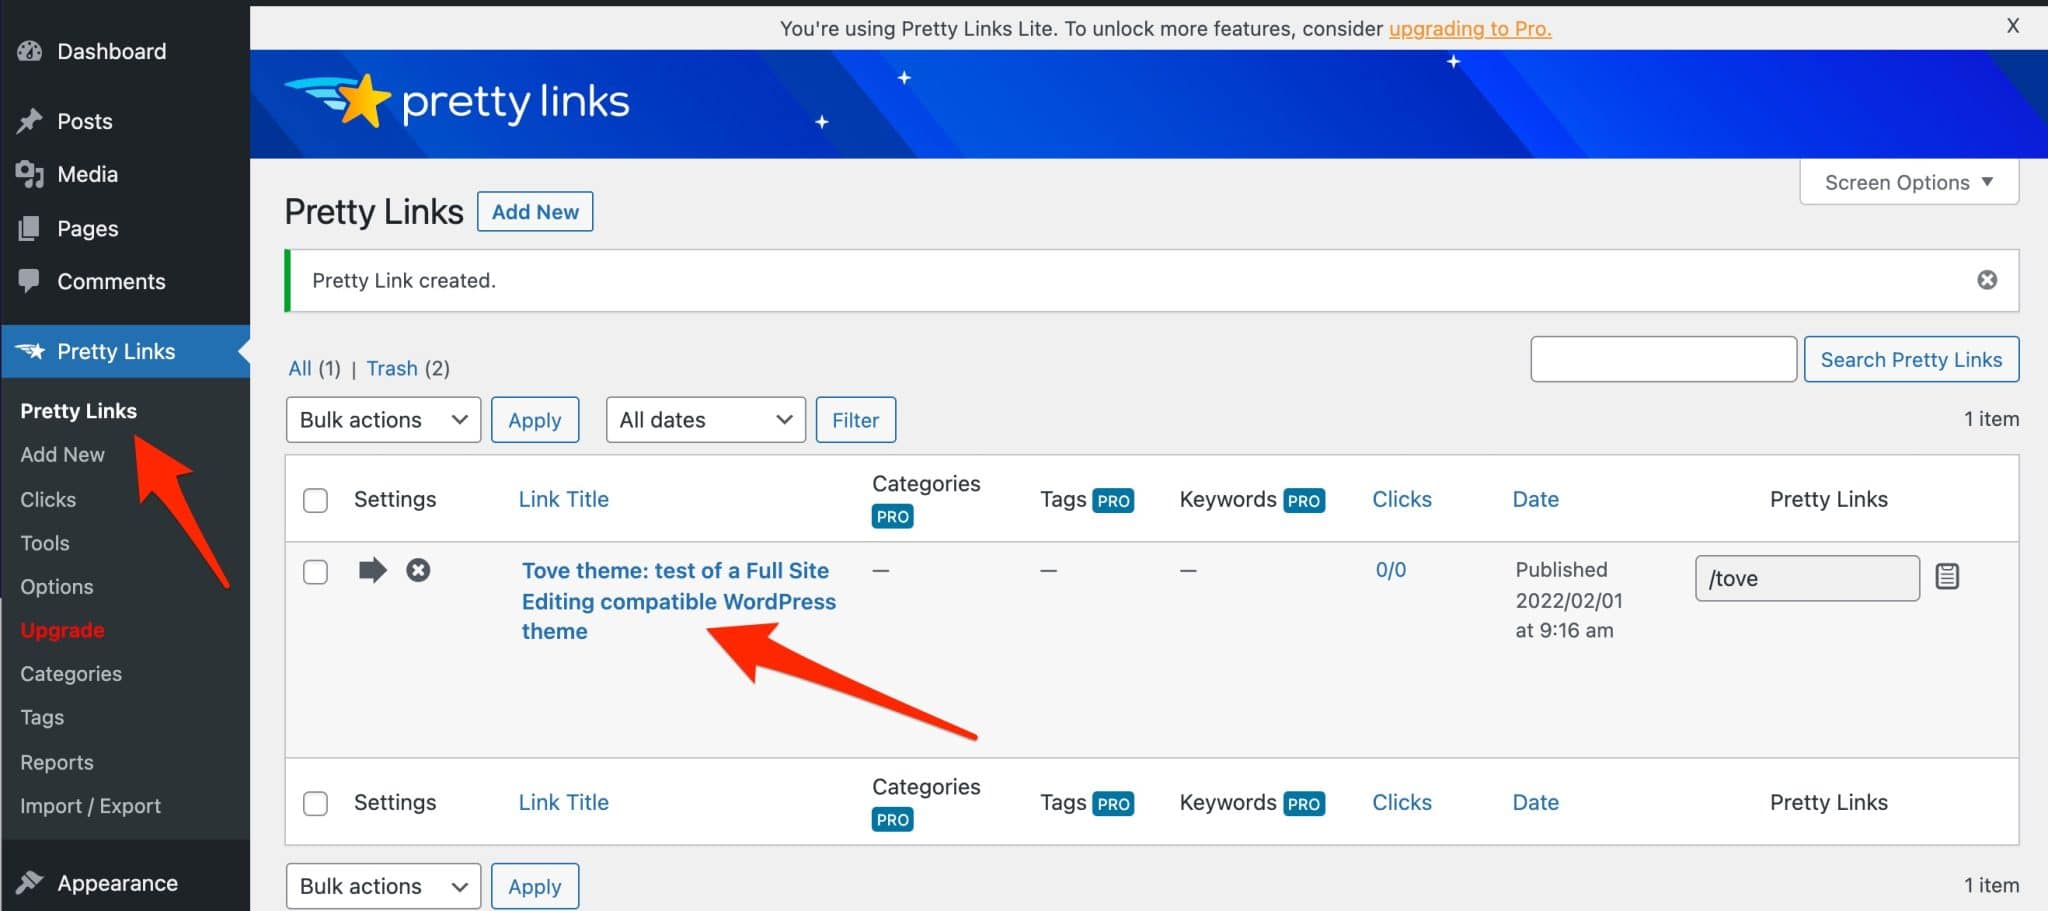
Task: Sort by Clicks column header
Action: point(1401,499)
